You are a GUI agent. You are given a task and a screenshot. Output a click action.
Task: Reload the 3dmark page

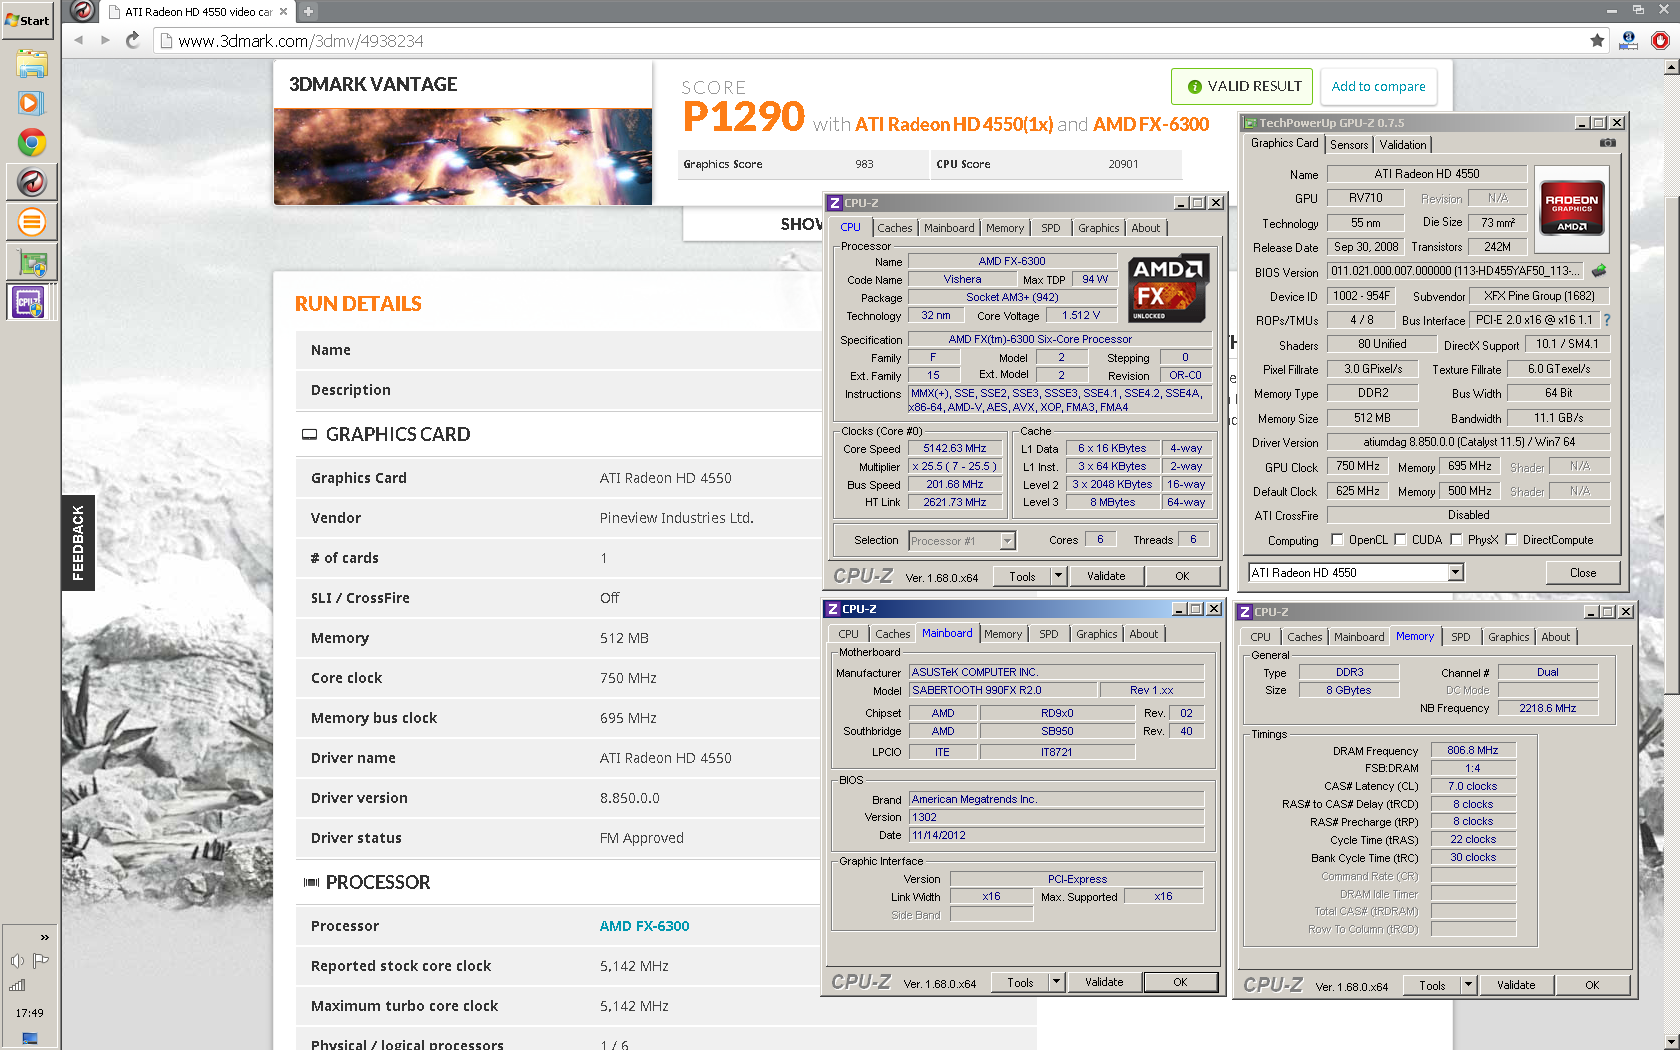click(133, 40)
